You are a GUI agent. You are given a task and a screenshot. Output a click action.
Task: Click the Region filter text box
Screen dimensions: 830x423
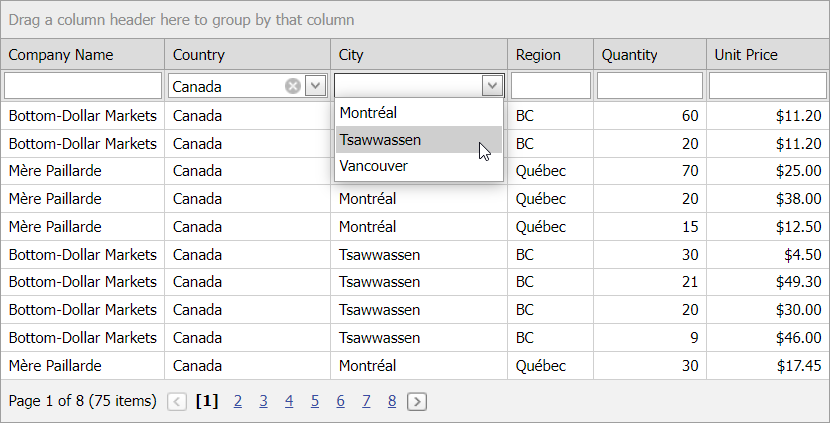(x=550, y=86)
